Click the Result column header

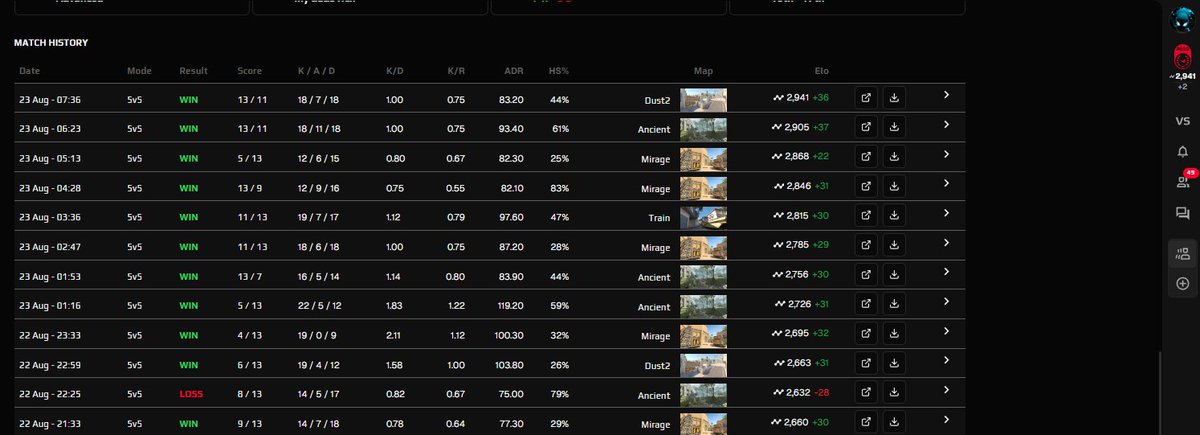193,71
